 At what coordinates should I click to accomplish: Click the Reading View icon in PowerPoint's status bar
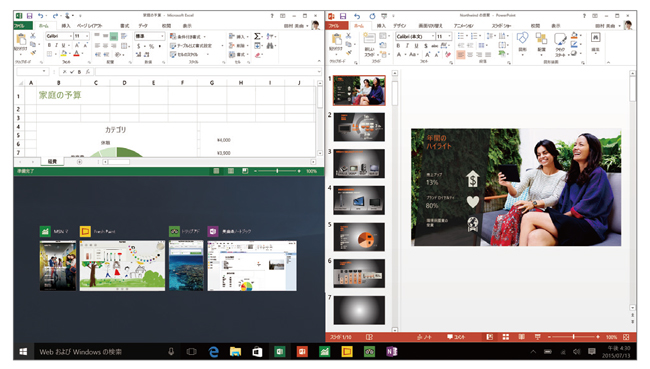tap(521, 337)
